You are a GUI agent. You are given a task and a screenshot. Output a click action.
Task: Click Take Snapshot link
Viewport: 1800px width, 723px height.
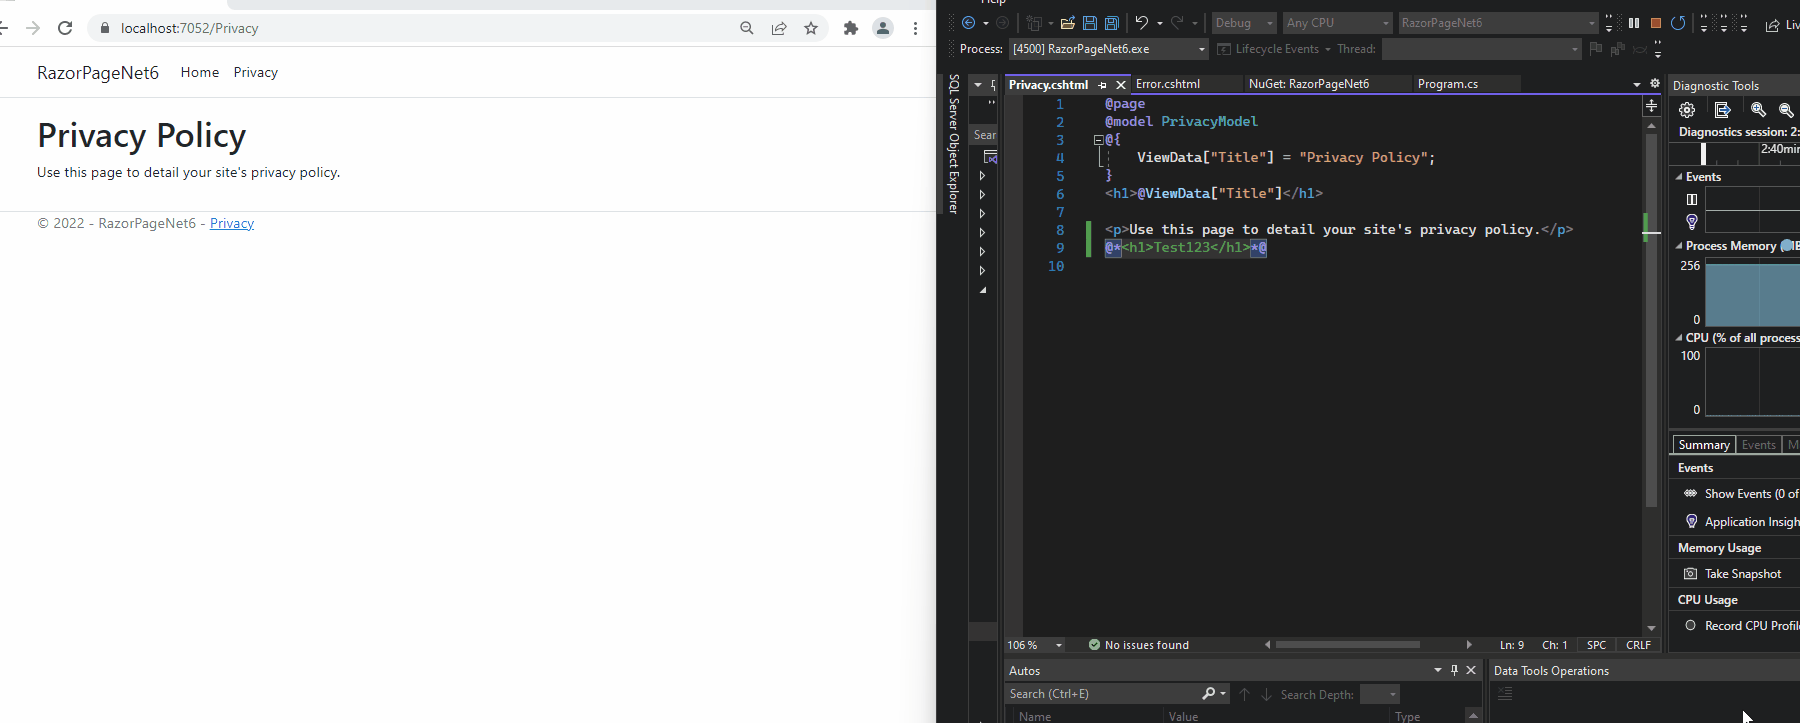[1743, 574]
